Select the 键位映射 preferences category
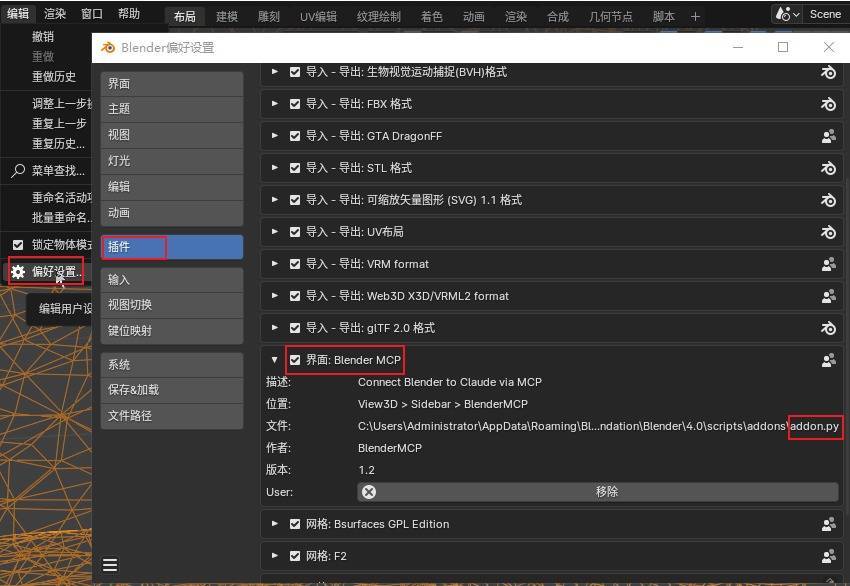Viewport: 850px width, 586px height. pos(172,331)
